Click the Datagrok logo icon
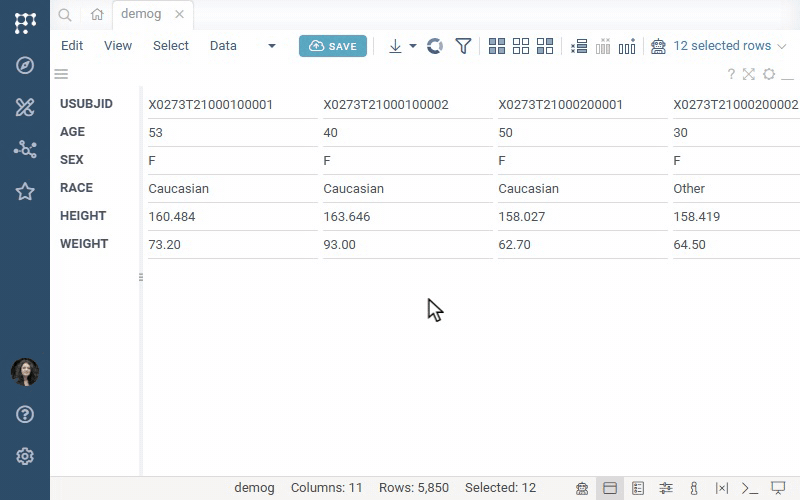Image resolution: width=800 pixels, height=500 pixels. [24, 22]
